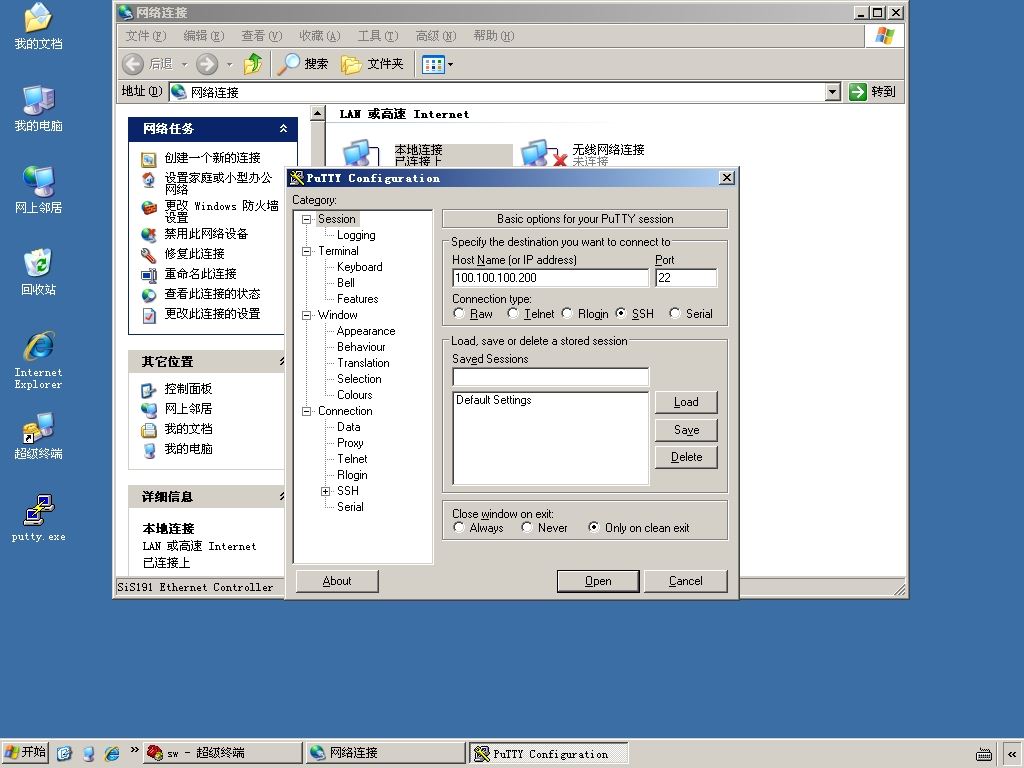Screen dimensions: 1024x768
Task: Collapse the Connection tree node
Action: click(306, 411)
